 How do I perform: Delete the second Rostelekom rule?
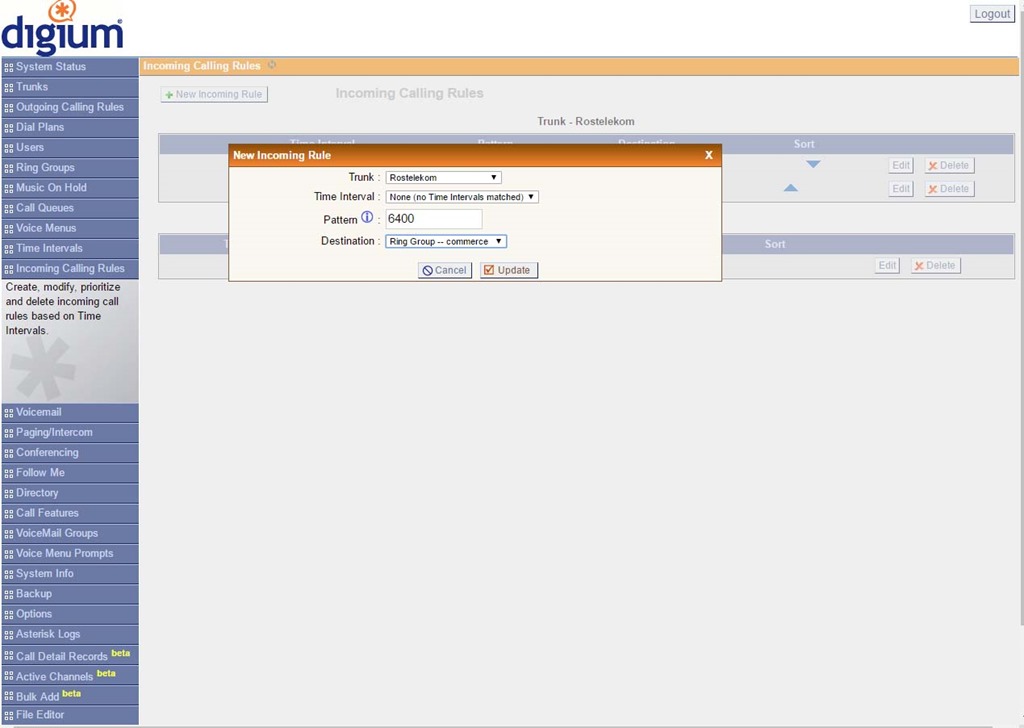pos(950,189)
